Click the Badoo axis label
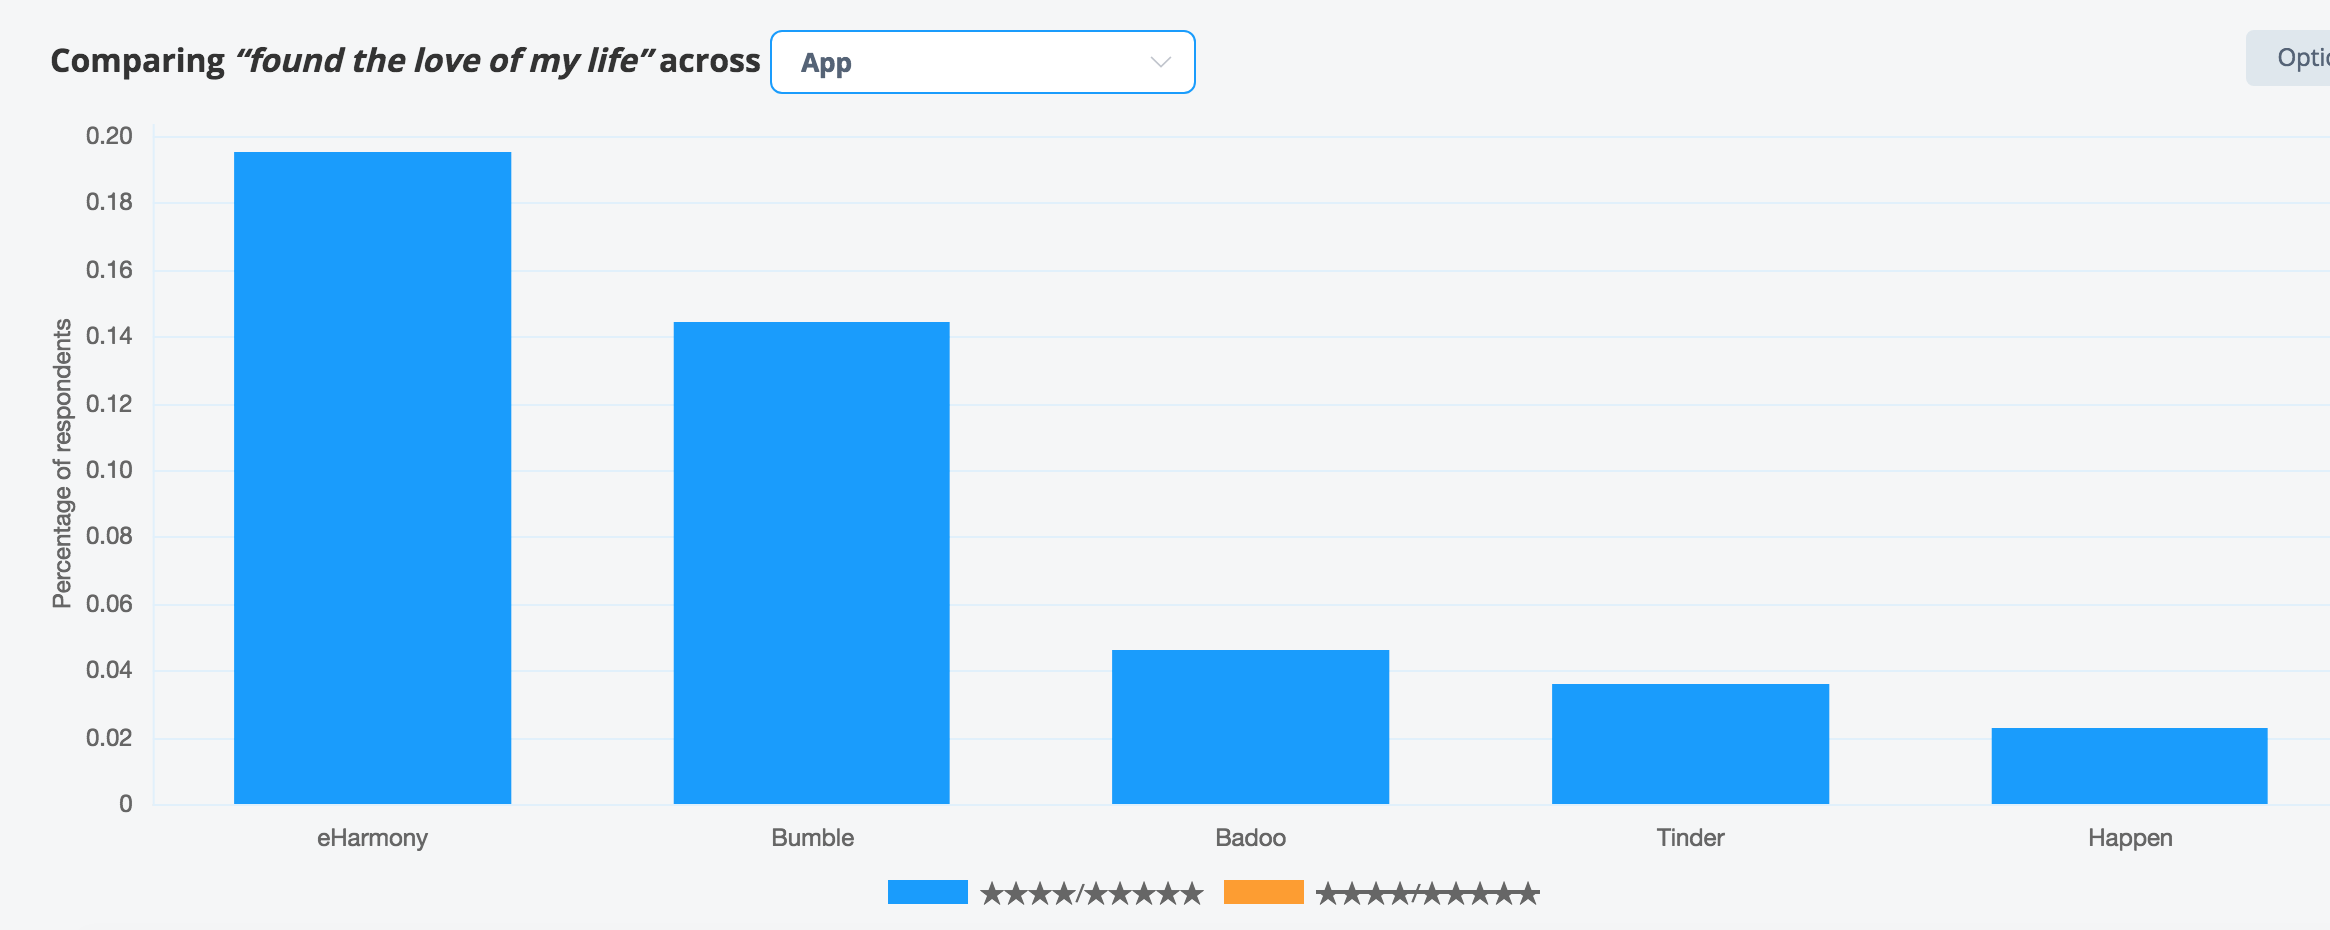Viewport: 2330px width, 930px height. (1250, 838)
